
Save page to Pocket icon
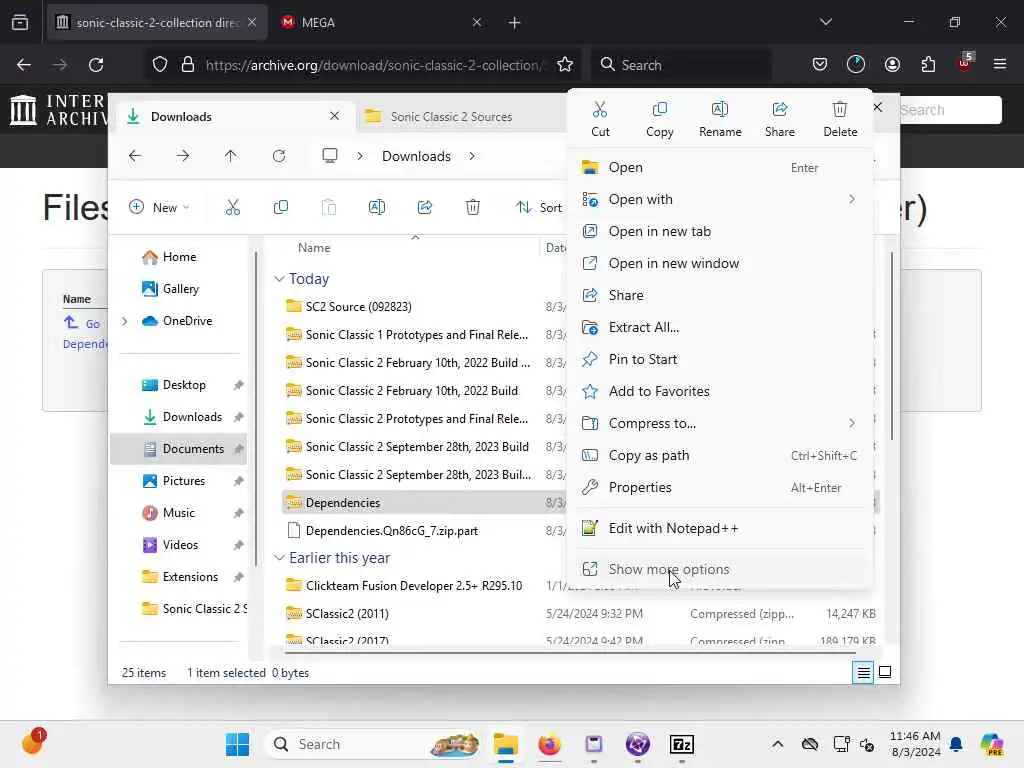820,65
